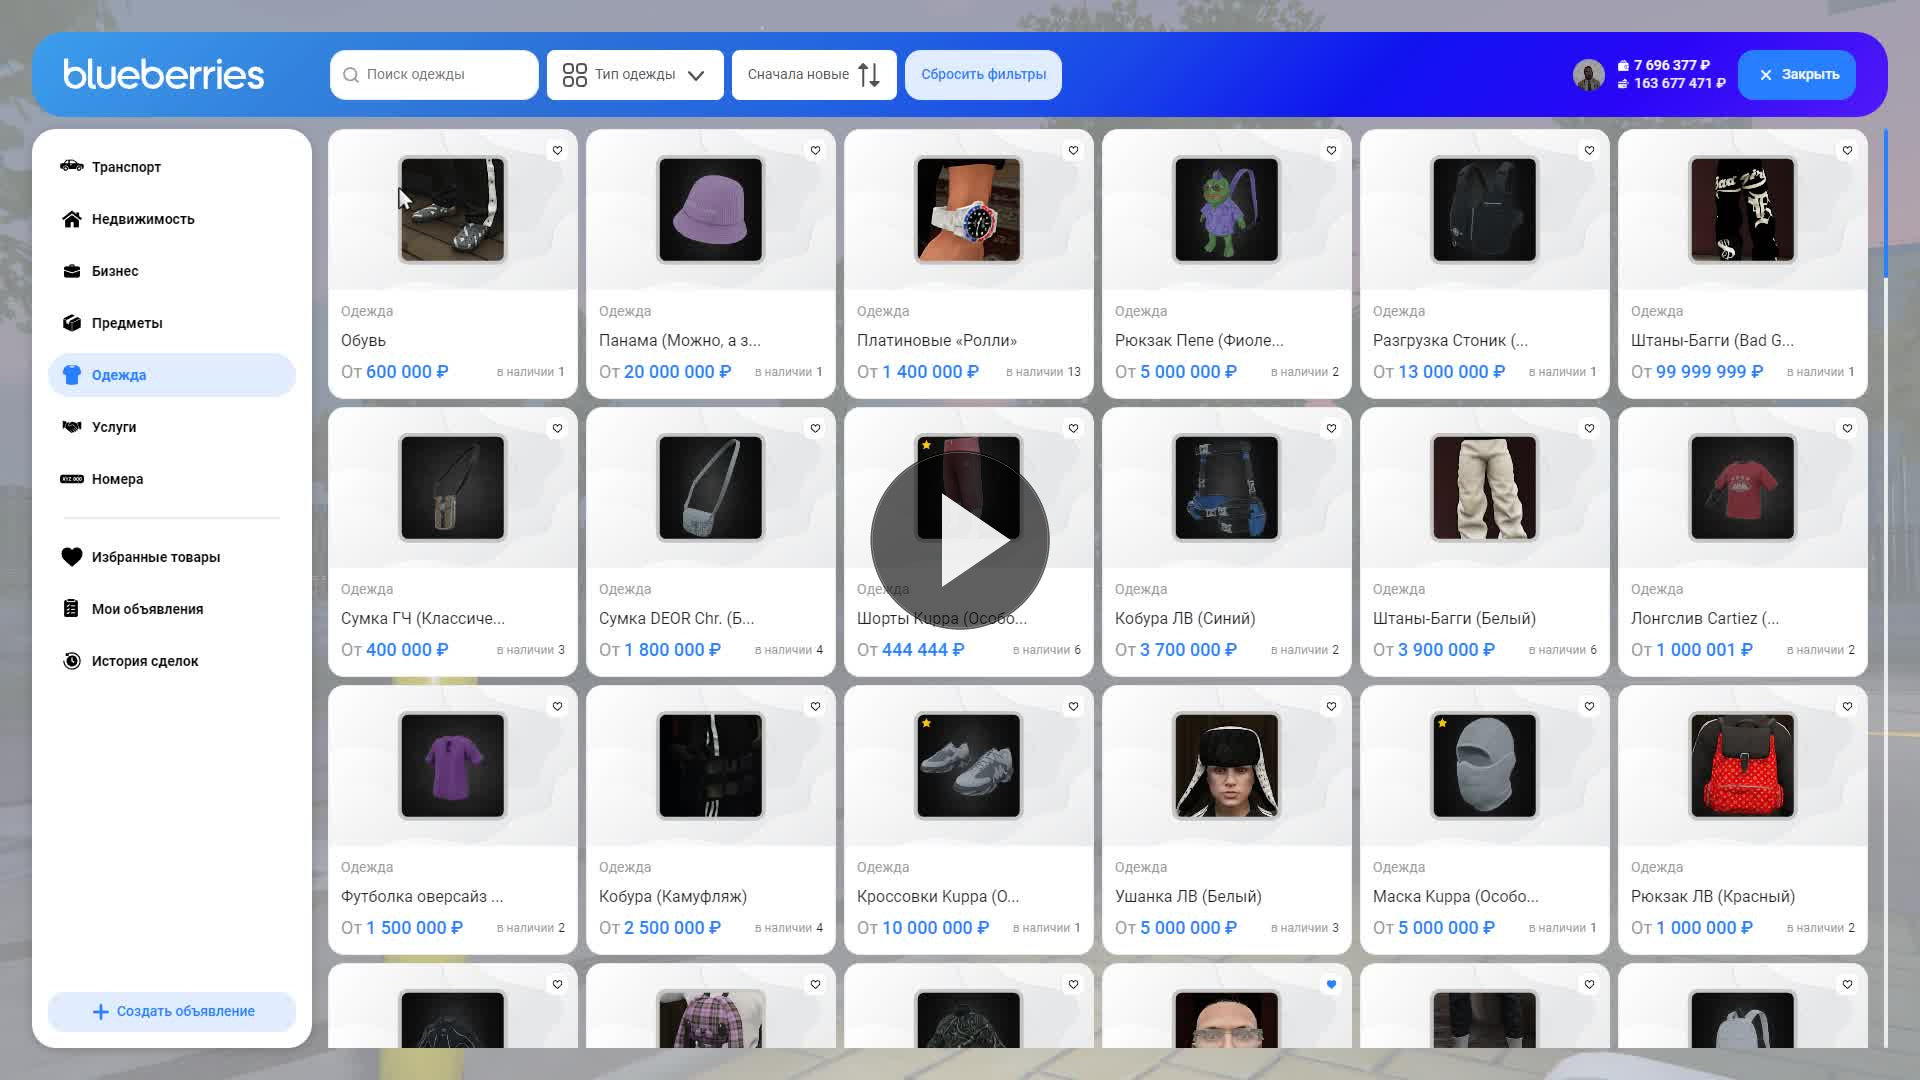The height and width of the screenshot is (1080, 1920).
Task: Favorite the Обувь listing
Action: [558, 151]
